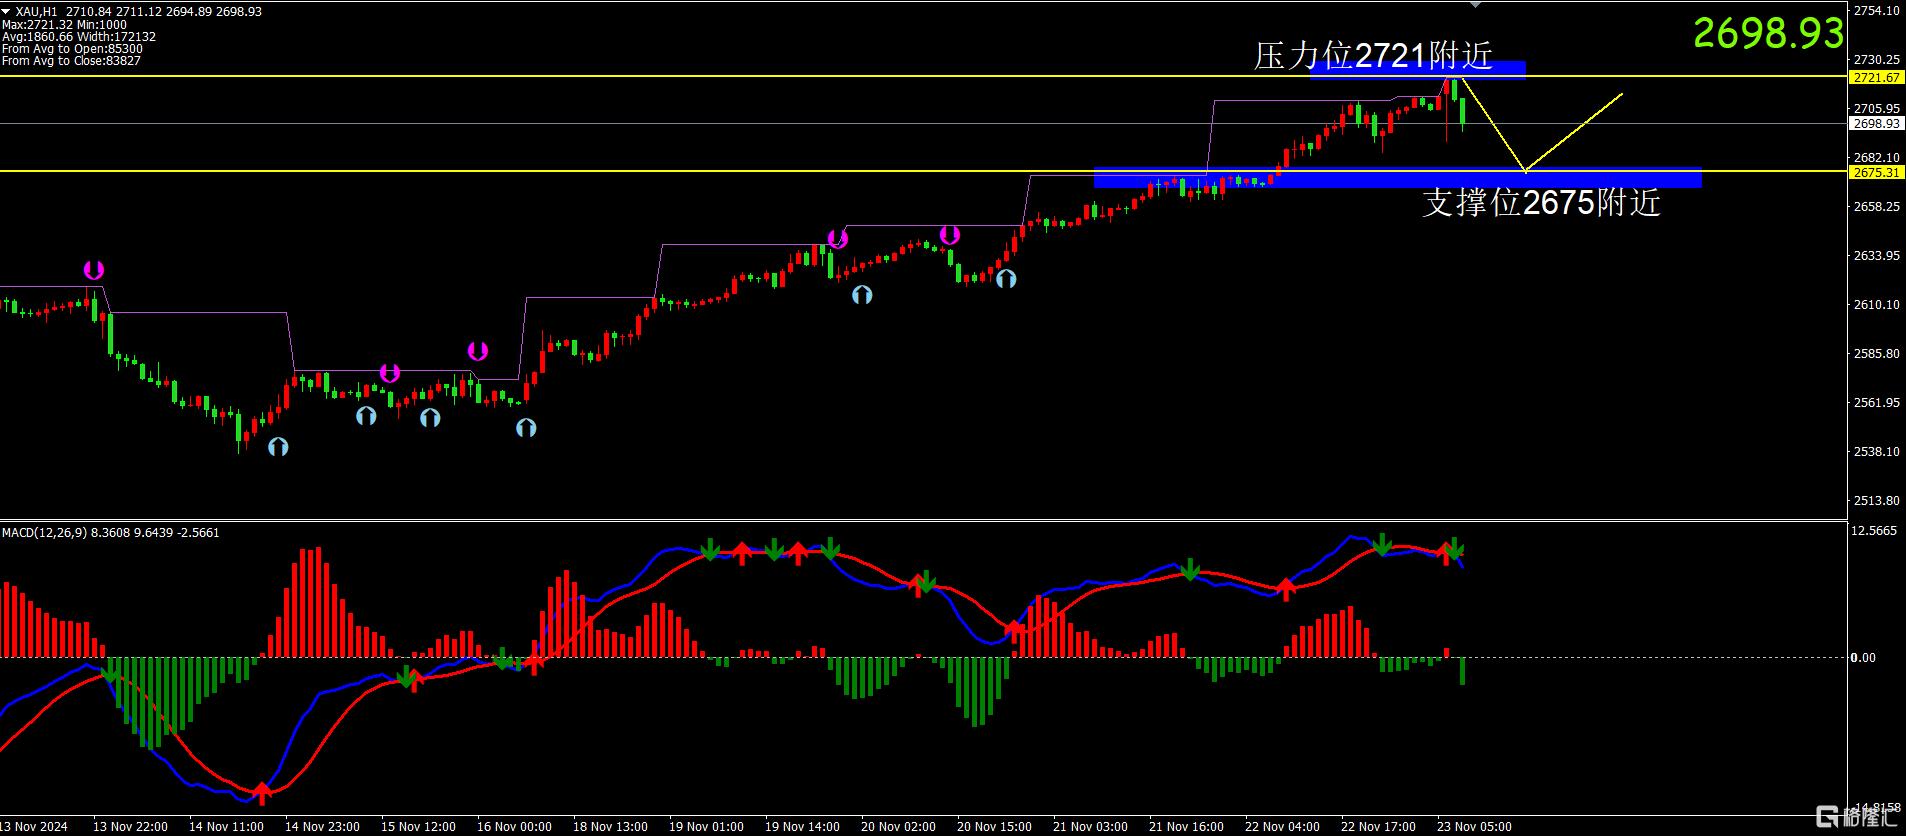1906x836 pixels.
Task: Click the 2682.10 price scale label
Action: click(1876, 158)
